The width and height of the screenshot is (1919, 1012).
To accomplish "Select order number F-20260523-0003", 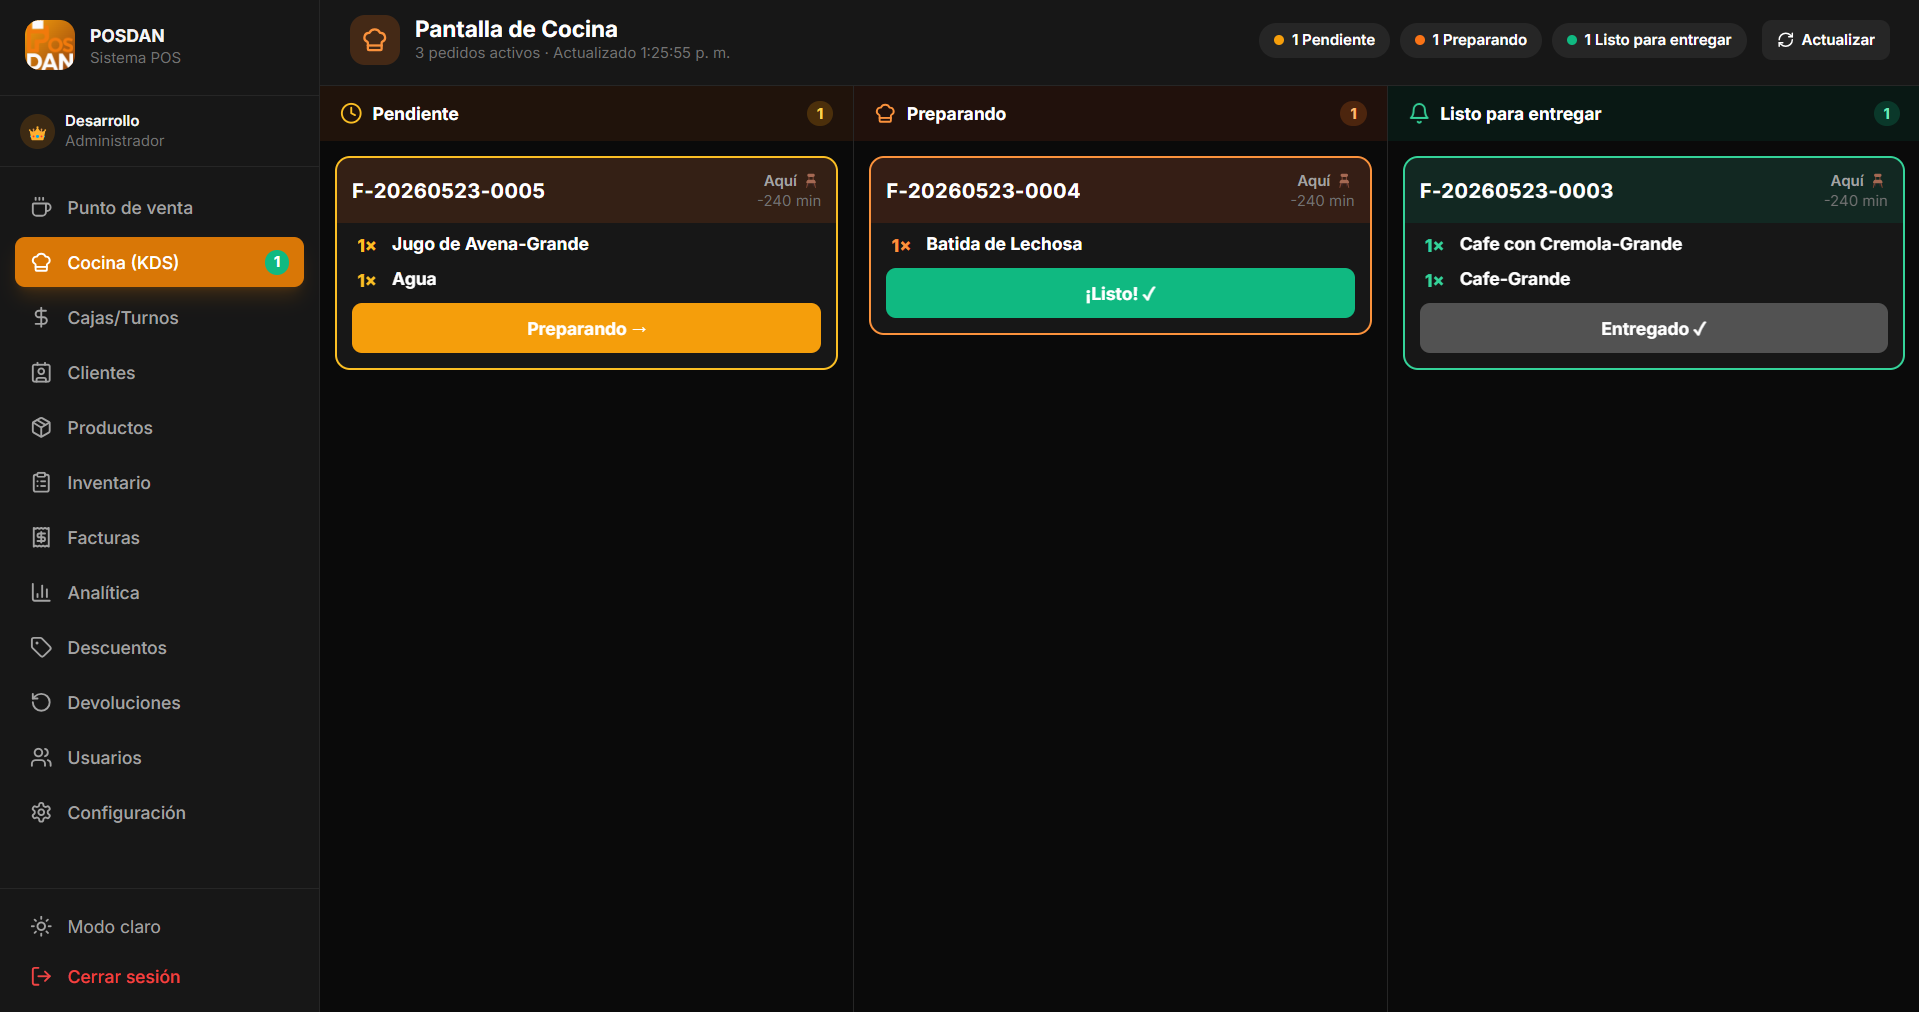I will (1516, 190).
